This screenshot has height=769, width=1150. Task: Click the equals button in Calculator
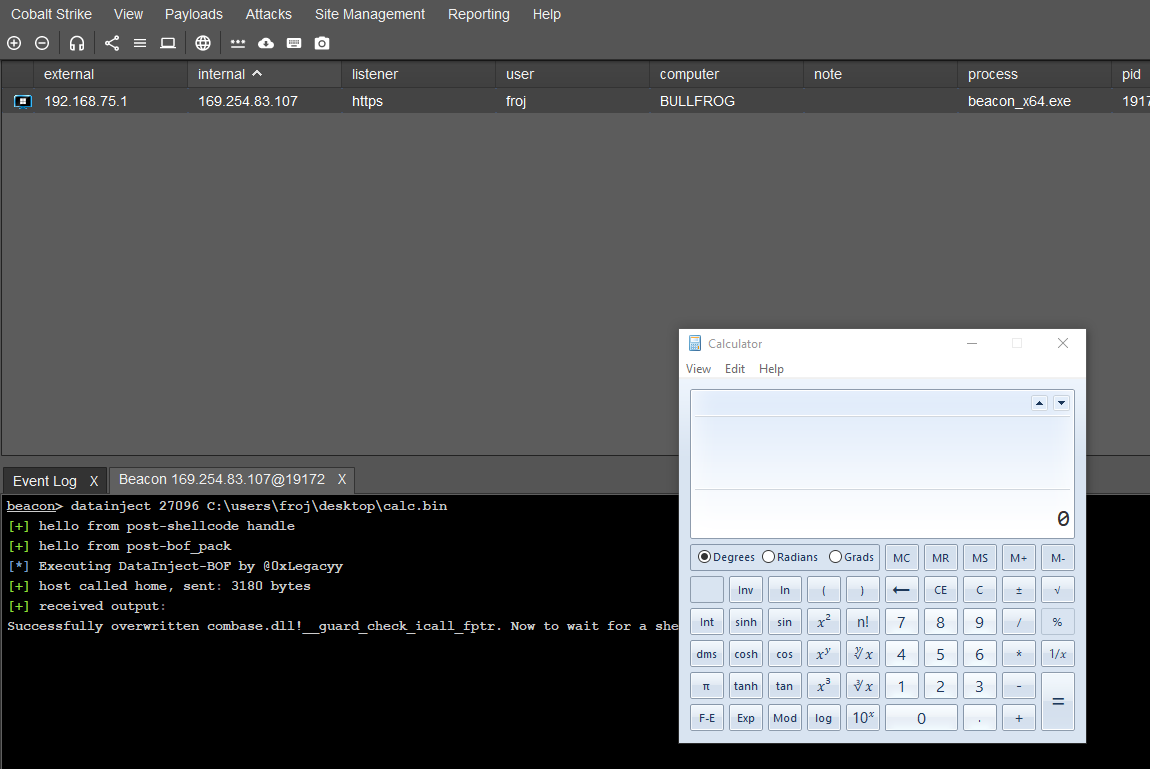[x=1058, y=702]
